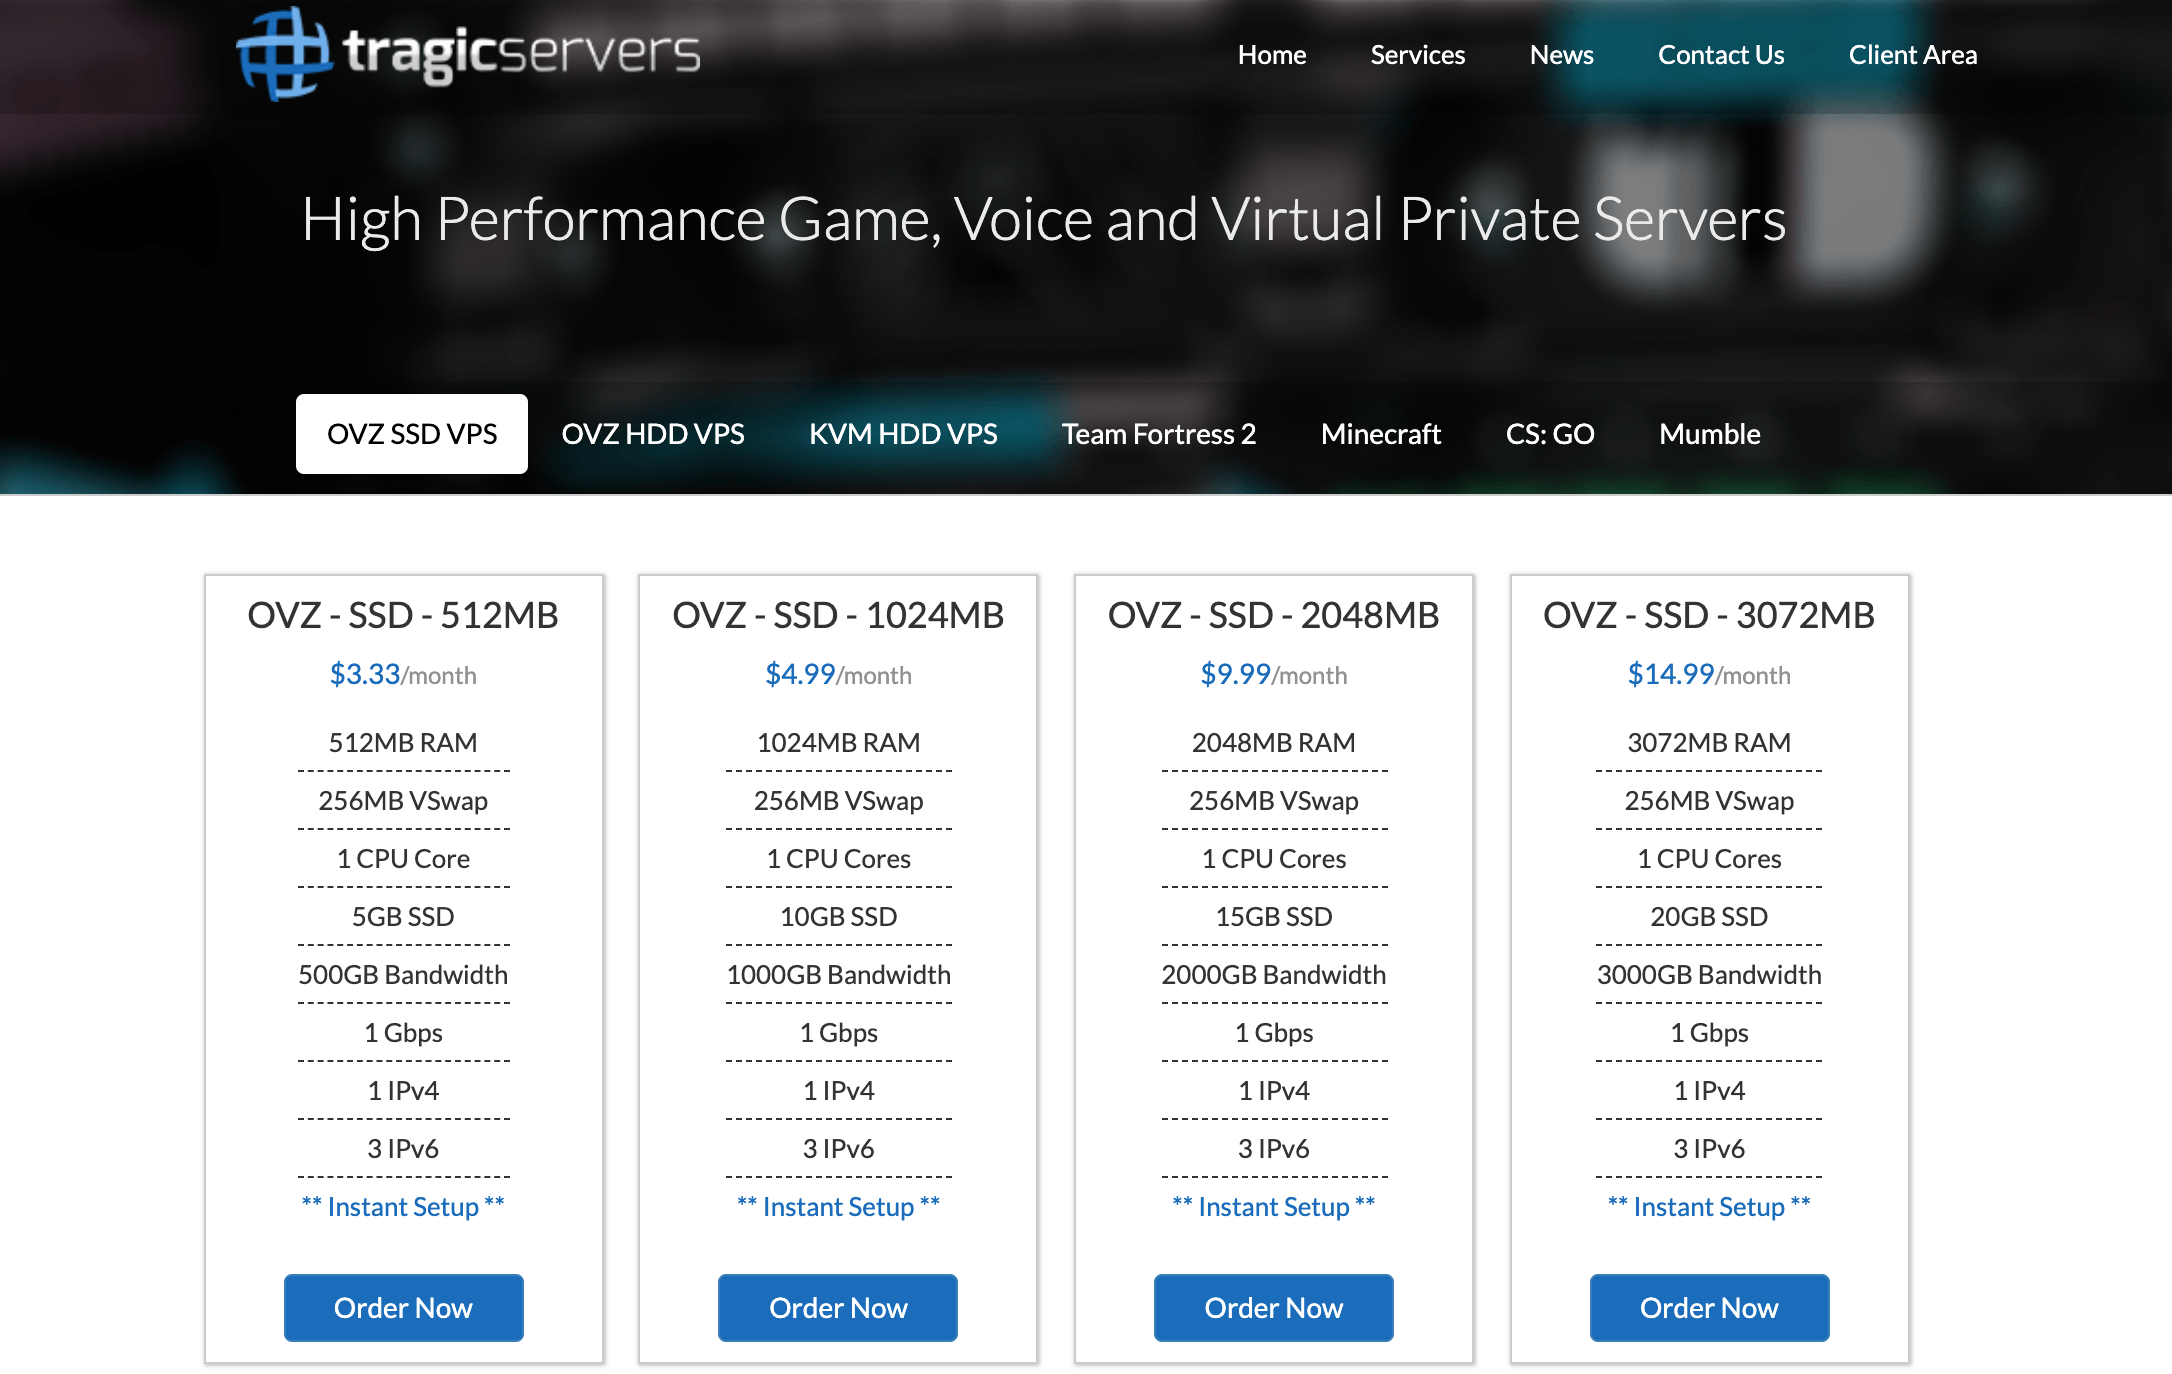Order the OVZ SSD 512MB plan

403,1307
